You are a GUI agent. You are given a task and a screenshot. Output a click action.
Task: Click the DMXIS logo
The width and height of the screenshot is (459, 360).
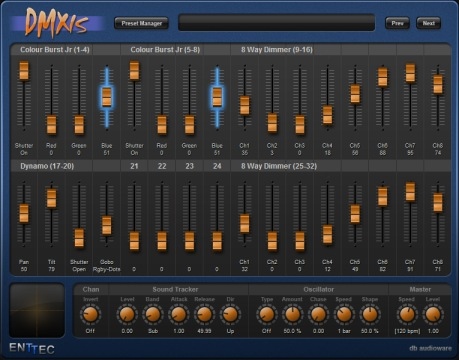click(x=57, y=23)
